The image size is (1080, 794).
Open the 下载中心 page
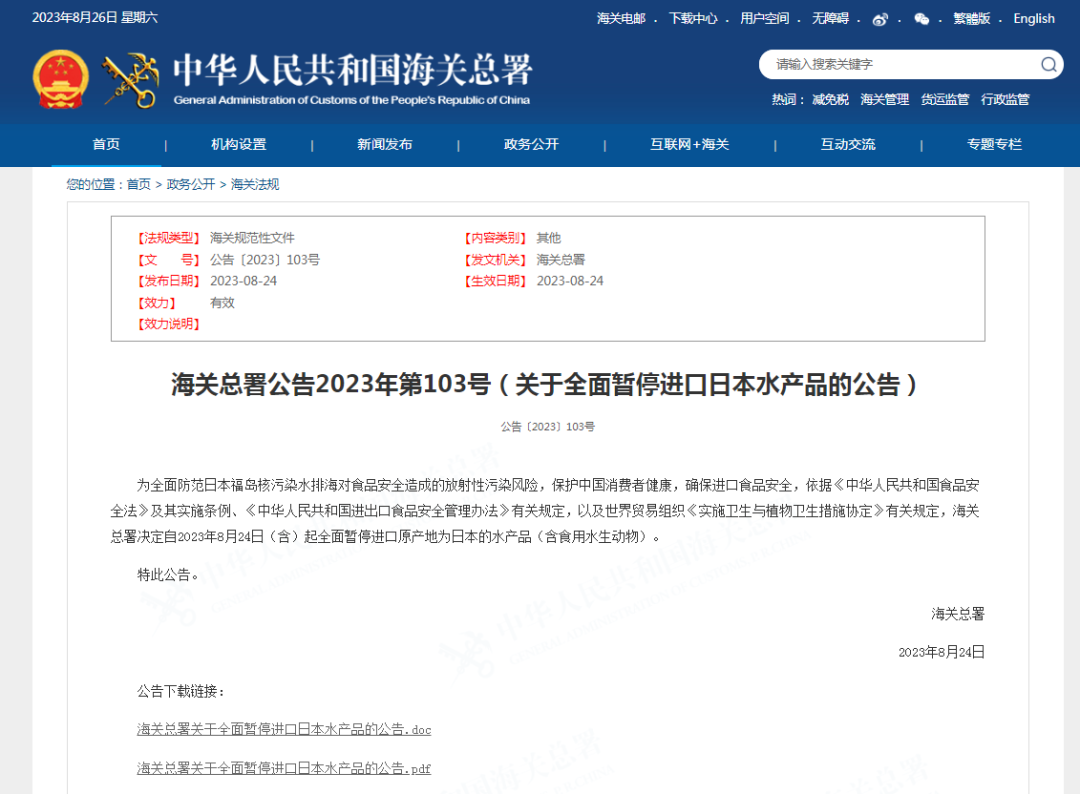pos(694,18)
